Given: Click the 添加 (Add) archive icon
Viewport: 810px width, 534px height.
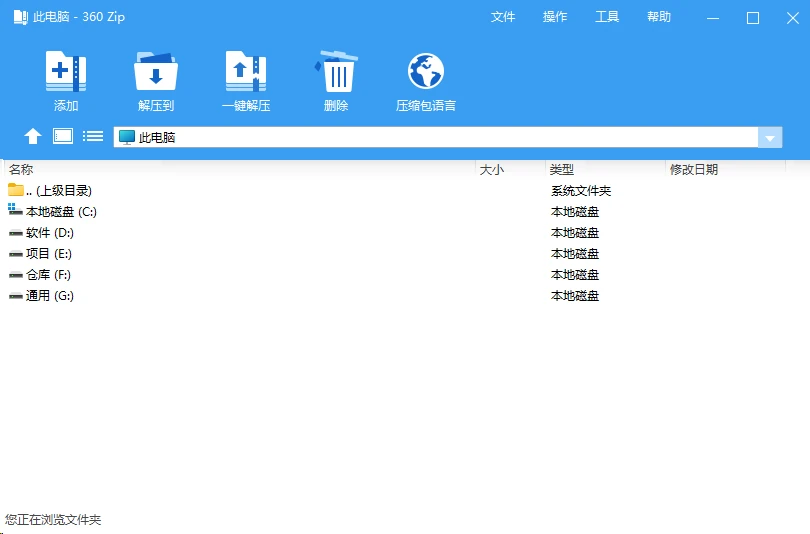Looking at the screenshot, I should click(x=66, y=71).
